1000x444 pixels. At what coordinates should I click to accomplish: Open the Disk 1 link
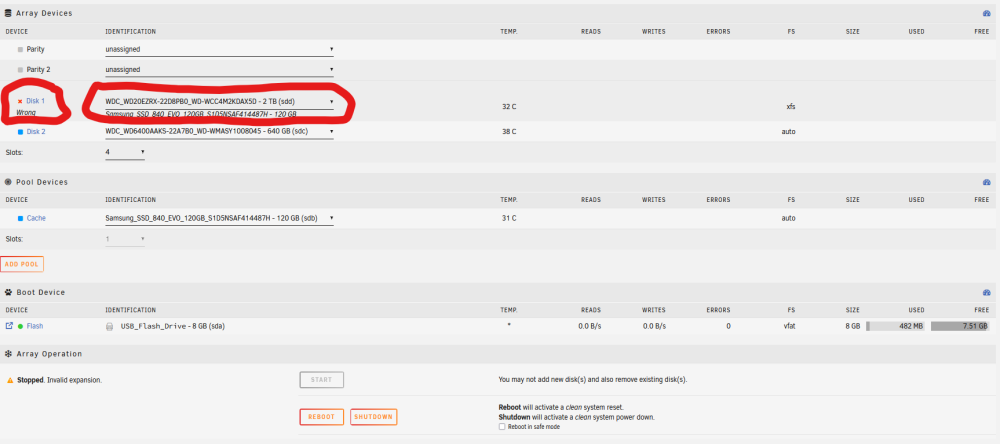pyautogui.click(x=36, y=101)
